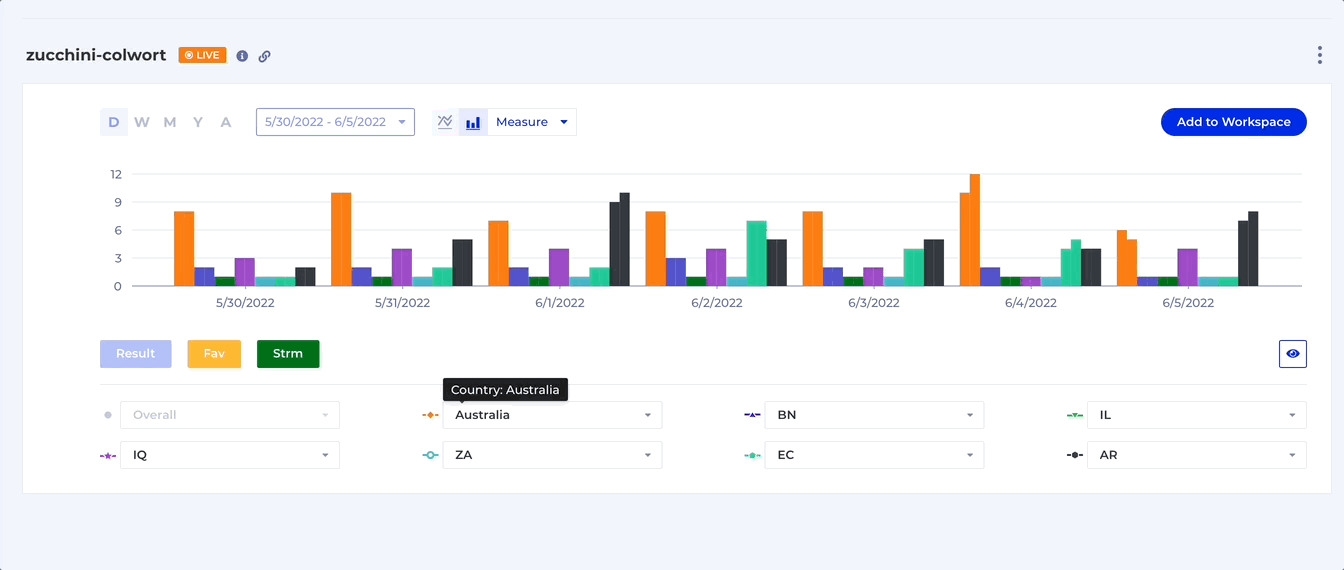
Task: Click the 6/5/2022 axis label
Action: (x=1188, y=303)
